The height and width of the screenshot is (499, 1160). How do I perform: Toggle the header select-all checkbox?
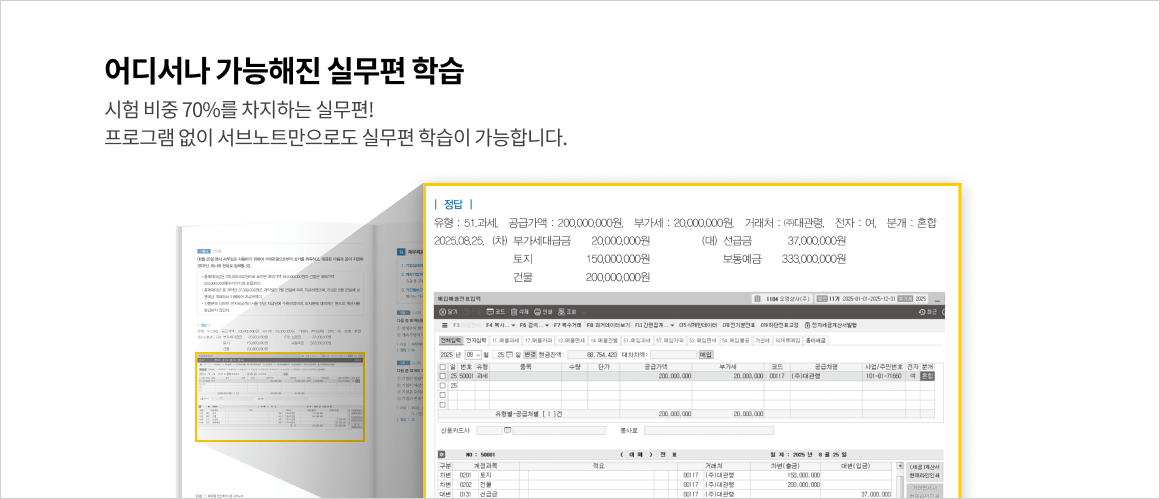pyautogui.click(x=442, y=367)
